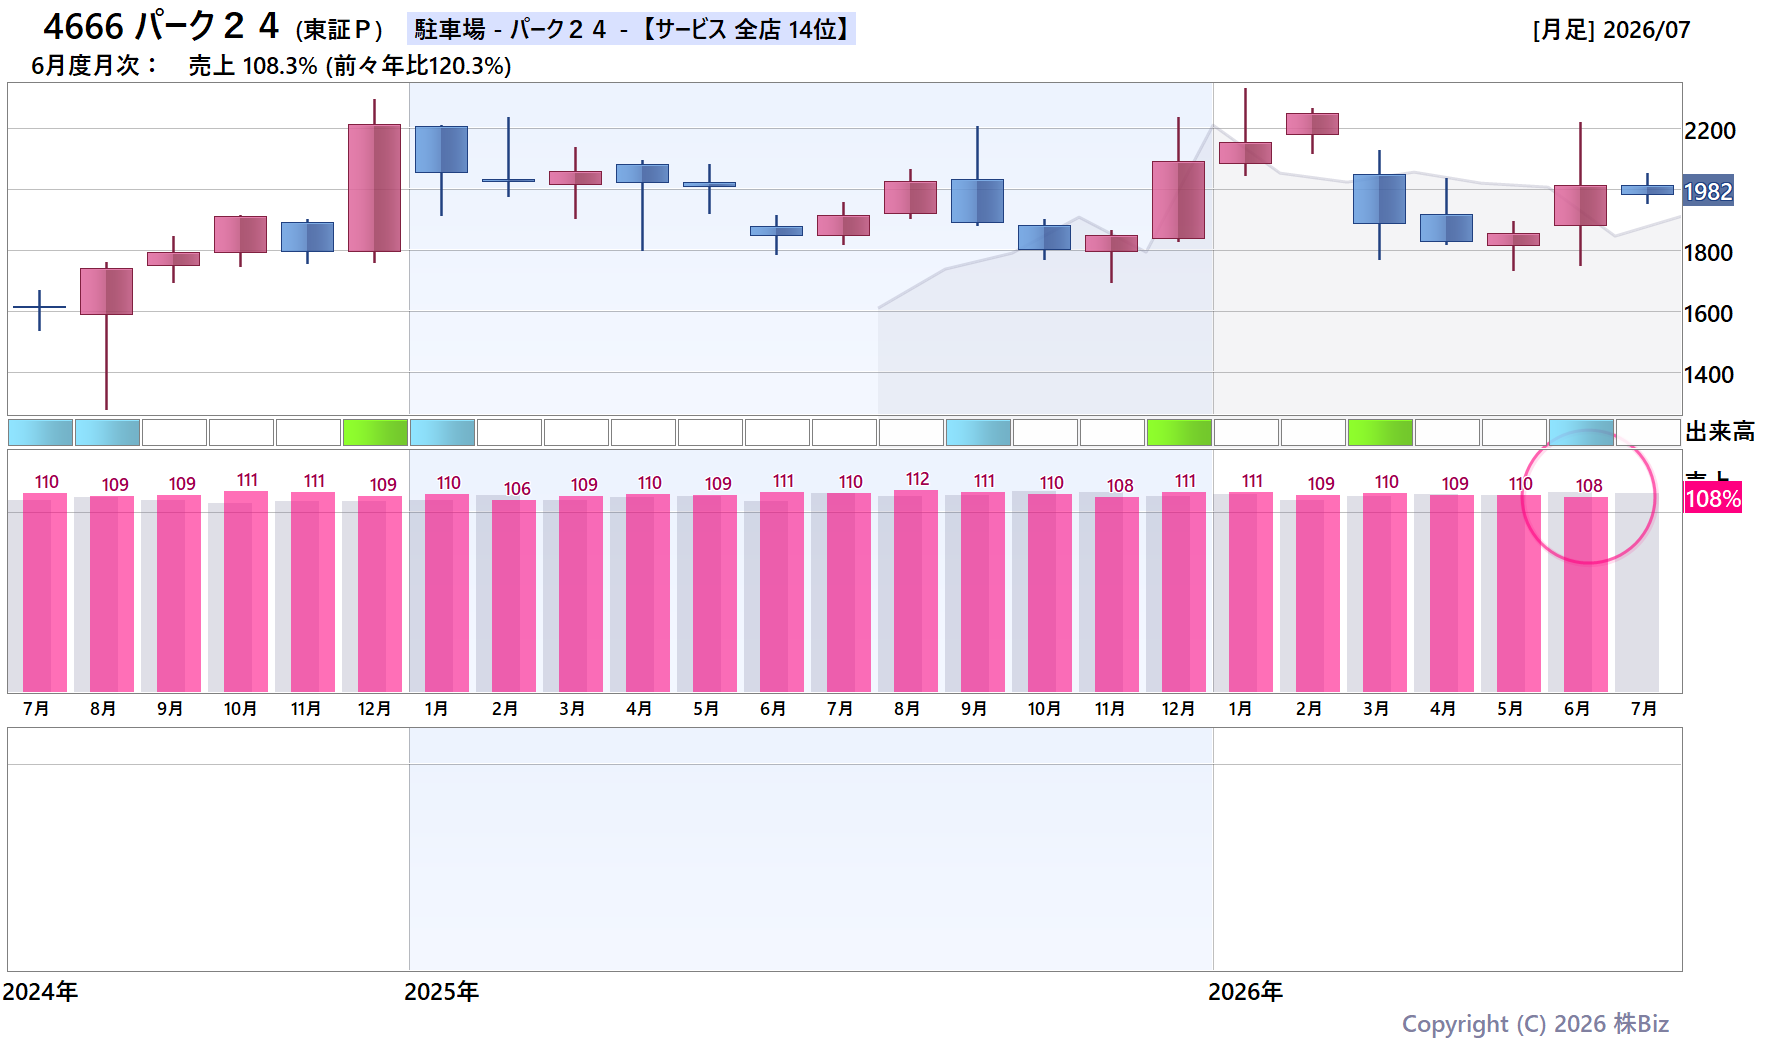Select the 駐車場 サービス 全店 14位 tag

(631, 29)
